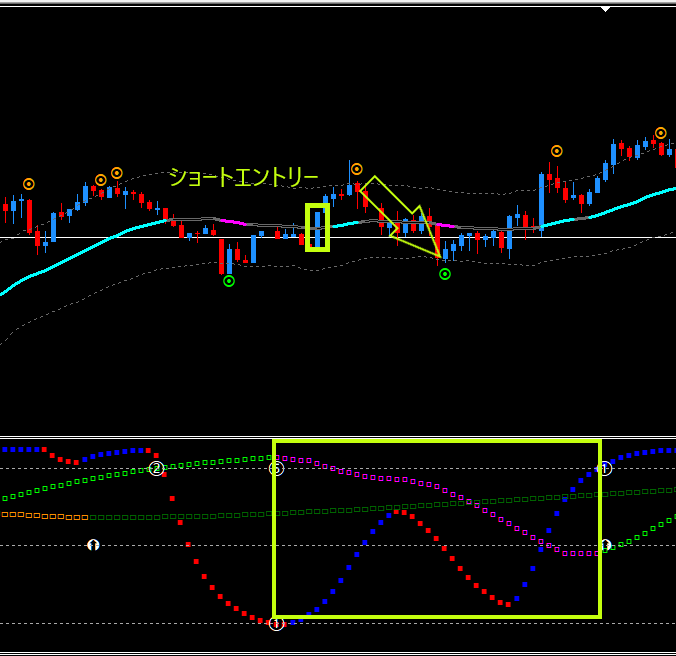Viewport: 676px width, 656px height.
Task: Select the green buy-signal marker below the arrow tip
Action: point(445,274)
